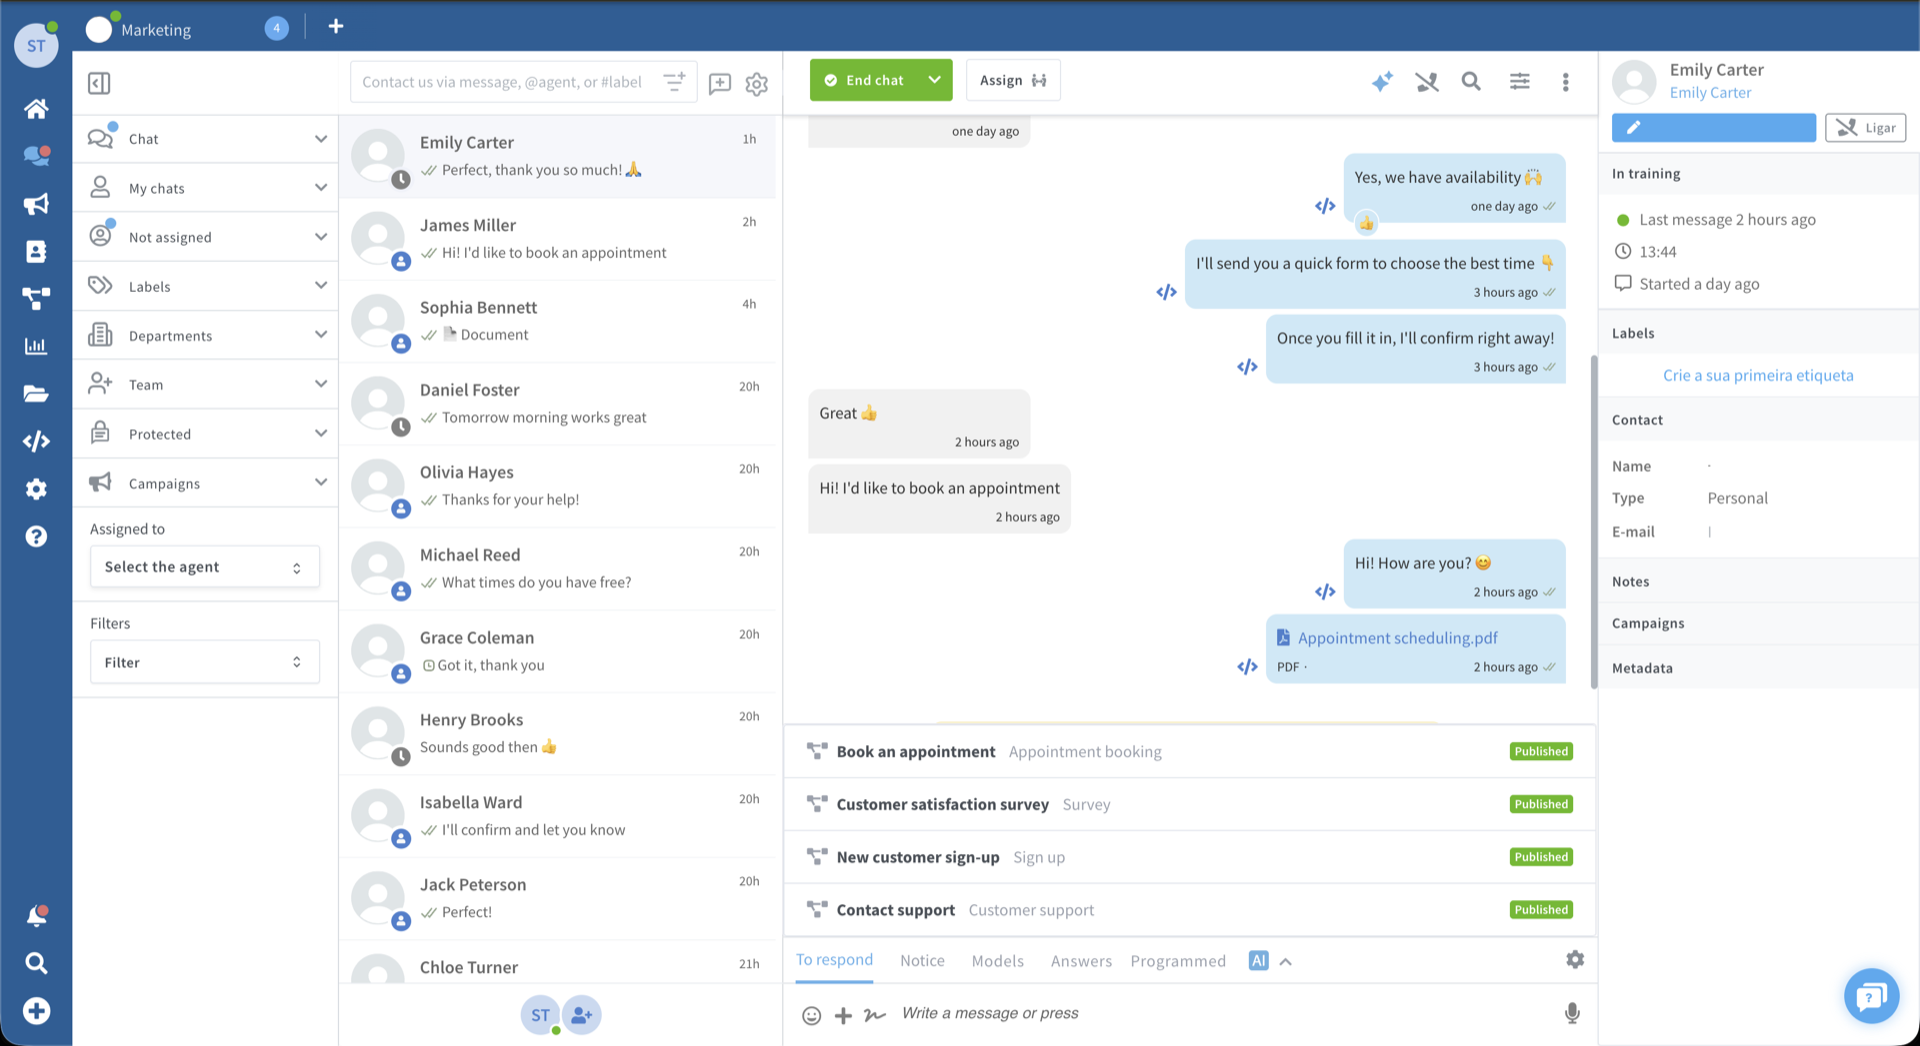Click the sidebar search magnifier icon
The image size is (1920, 1046).
click(36, 963)
